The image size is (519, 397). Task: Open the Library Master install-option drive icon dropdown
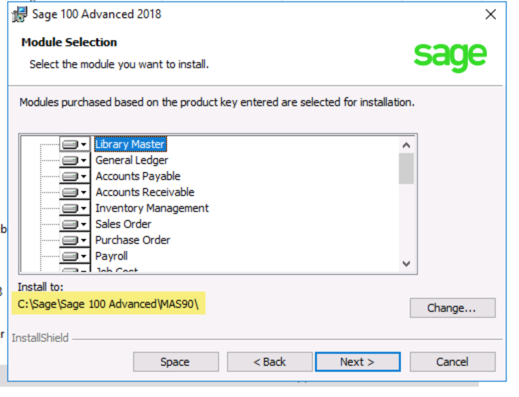(x=75, y=144)
